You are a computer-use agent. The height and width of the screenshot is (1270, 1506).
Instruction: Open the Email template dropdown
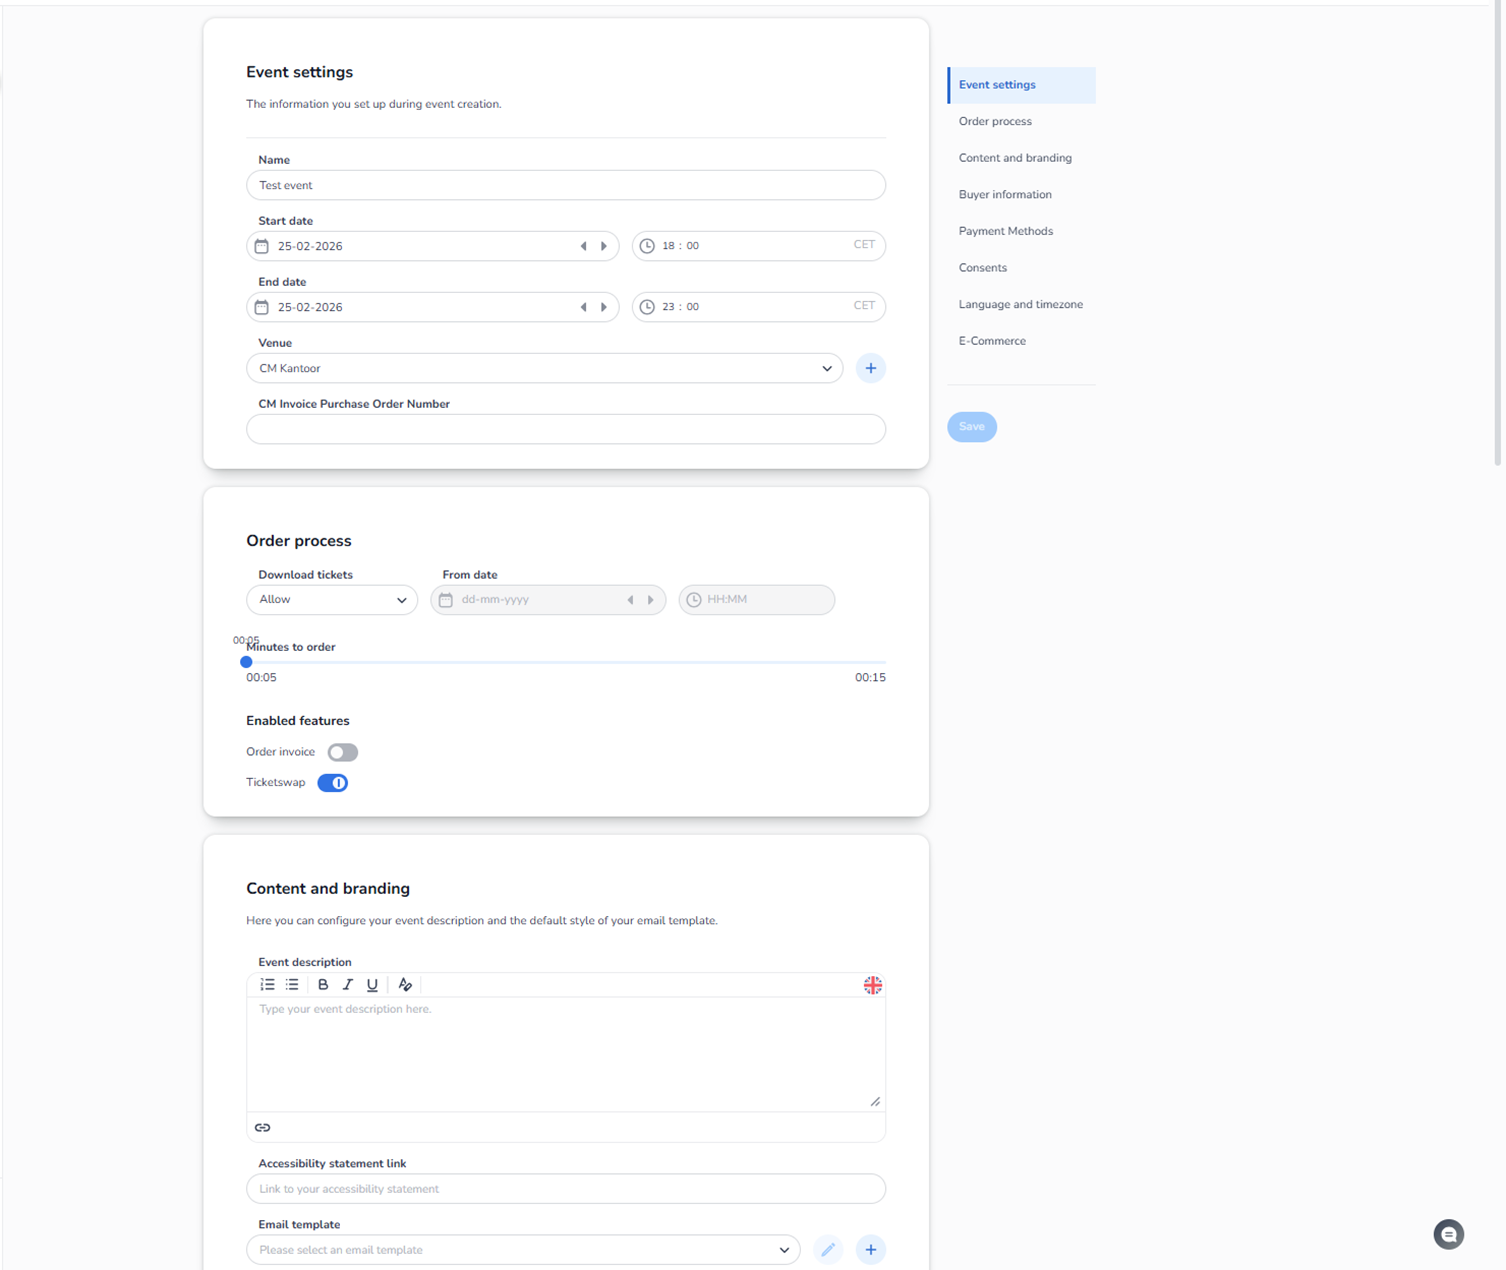click(523, 1250)
